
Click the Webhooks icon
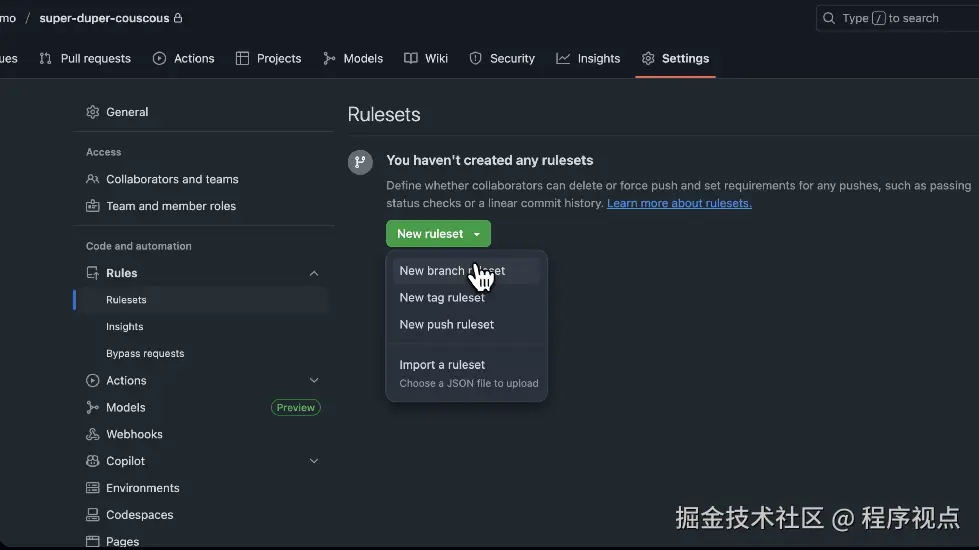tap(92, 434)
